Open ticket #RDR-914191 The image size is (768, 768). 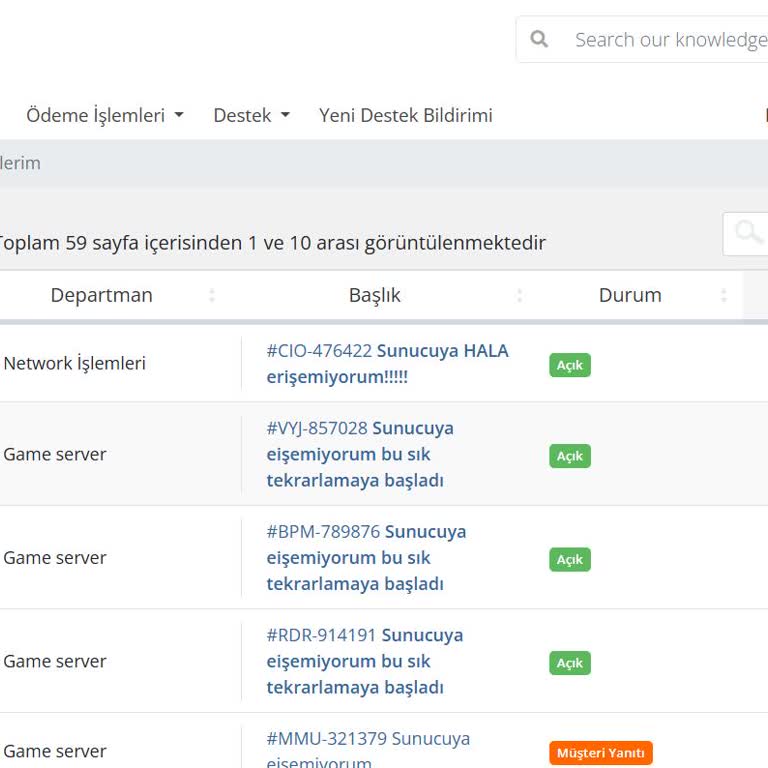point(364,661)
